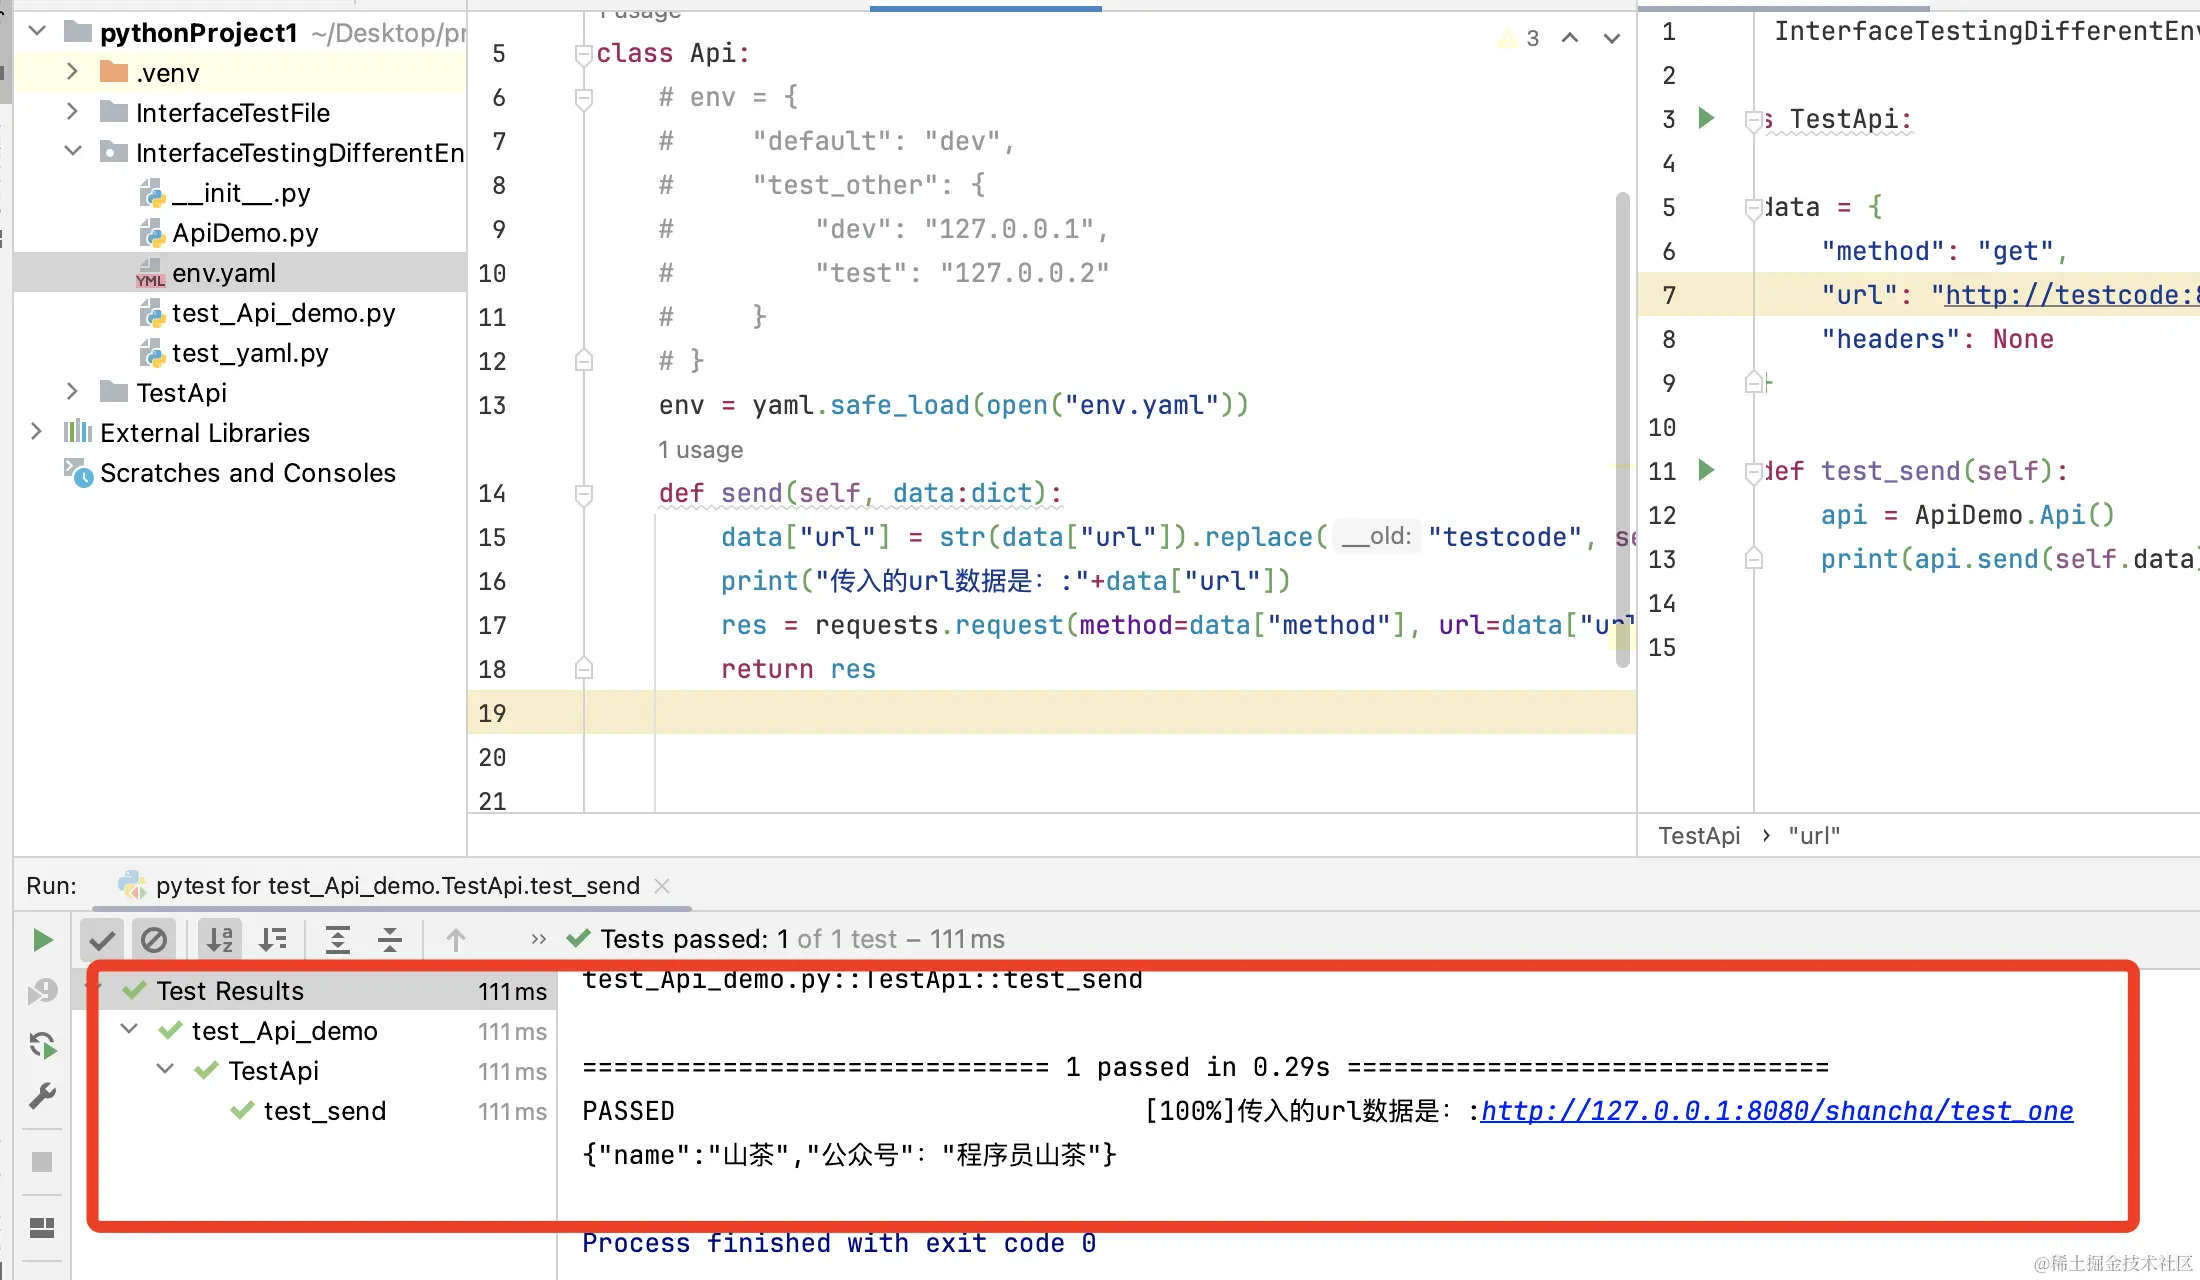Click the Stop process square icon
Image resolution: width=2200 pixels, height=1280 pixels.
[42, 1162]
